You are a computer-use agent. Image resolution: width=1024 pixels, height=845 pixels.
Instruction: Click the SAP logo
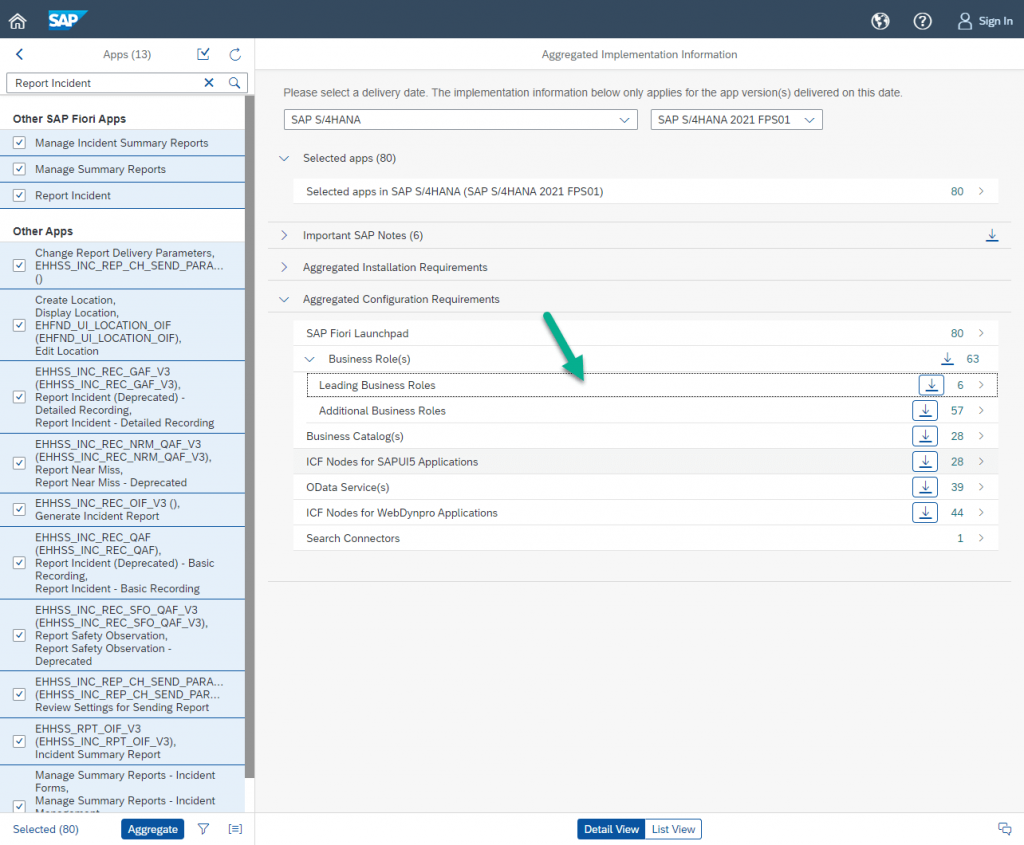[67, 20]
